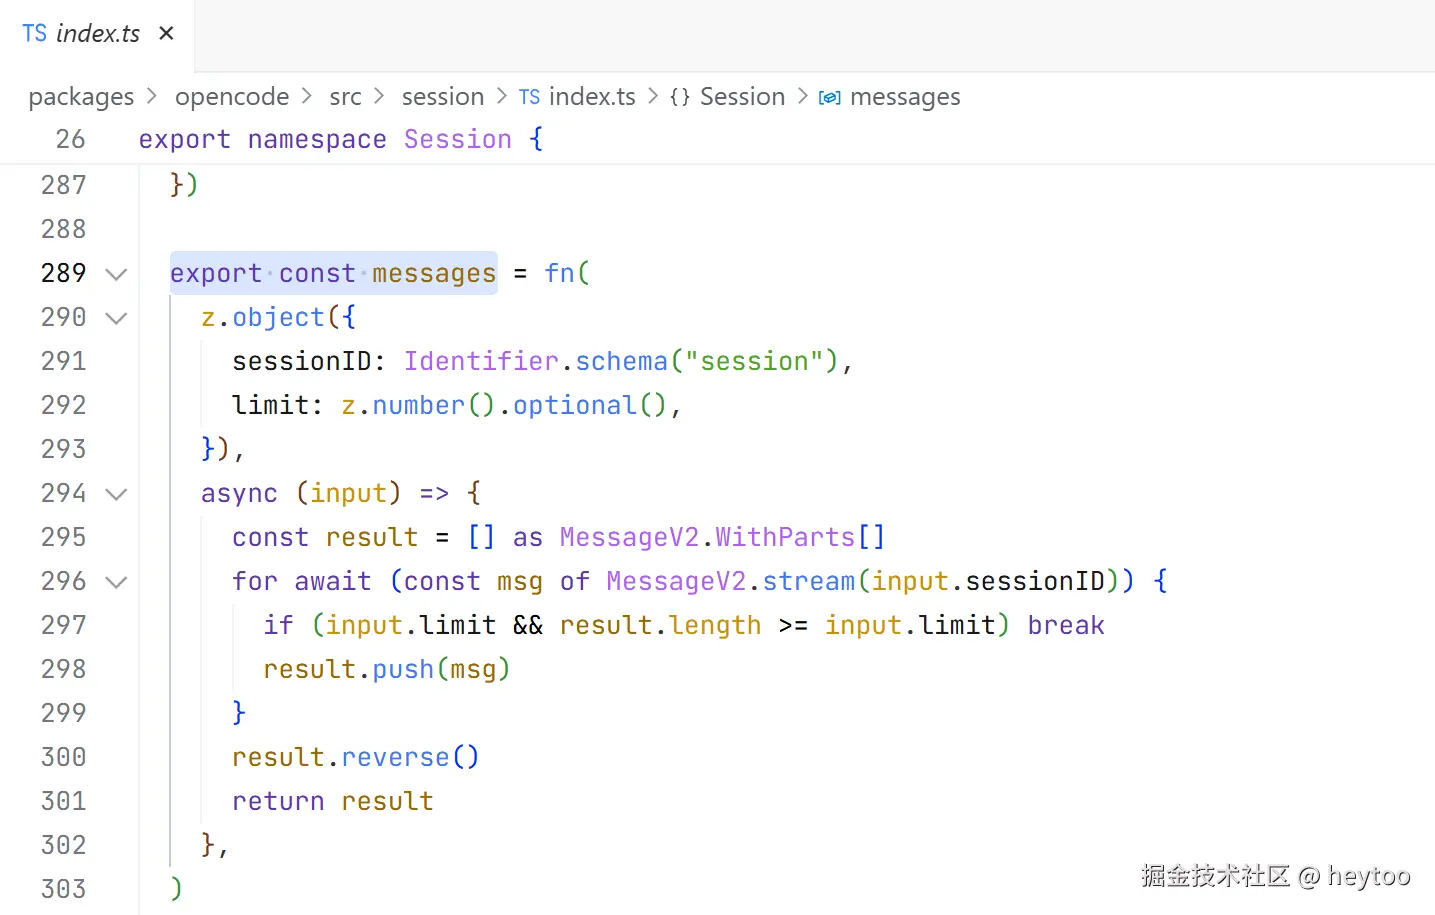Open the opencode breadcrumb
The width and height of the screenshot is (1435, 915).
(232, 97)
